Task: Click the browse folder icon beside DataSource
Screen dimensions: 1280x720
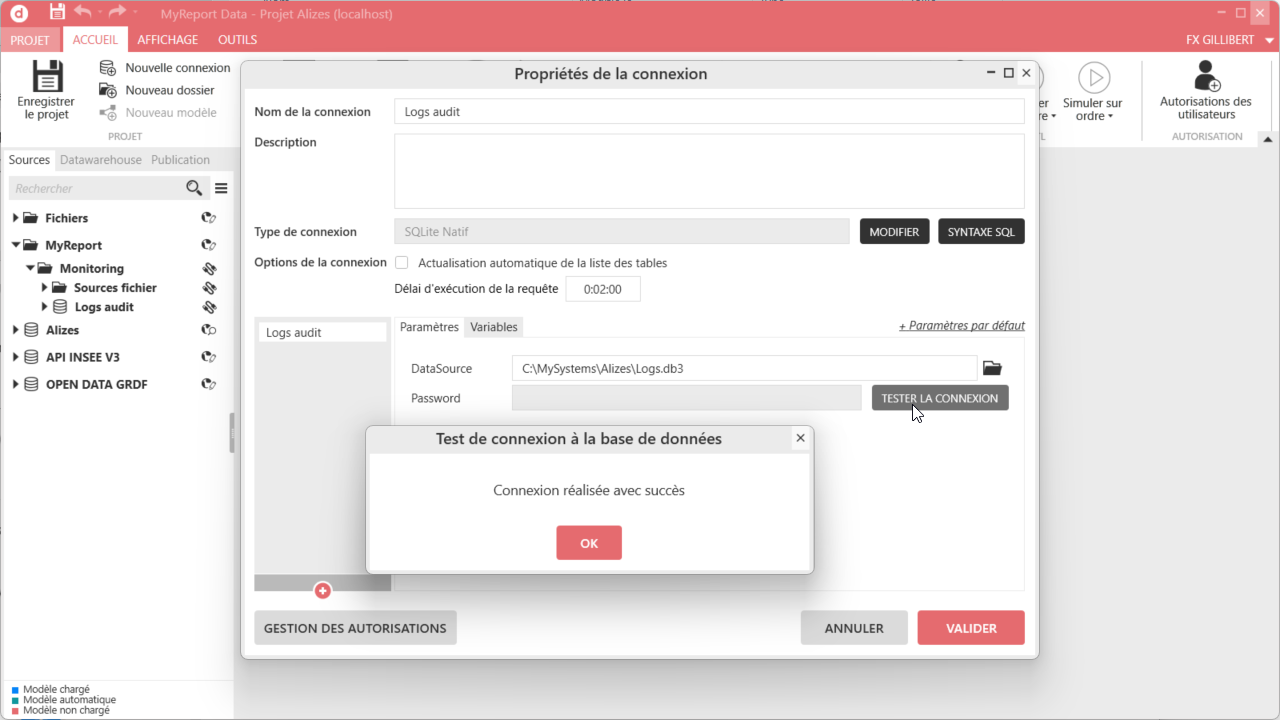Action: pos(992,368)
